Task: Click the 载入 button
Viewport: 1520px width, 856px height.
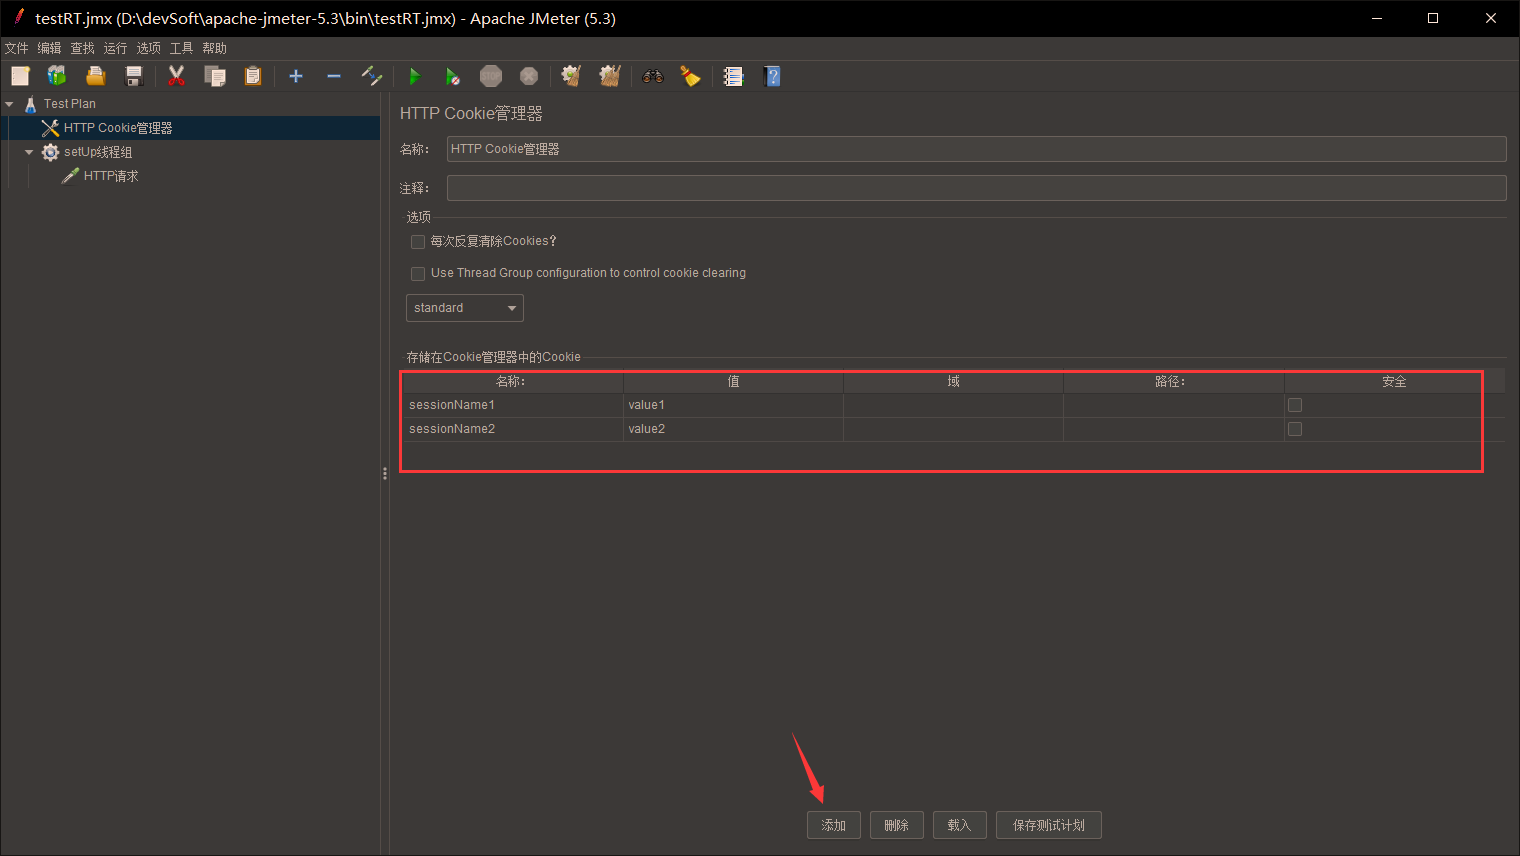Action: click(960, 825)
